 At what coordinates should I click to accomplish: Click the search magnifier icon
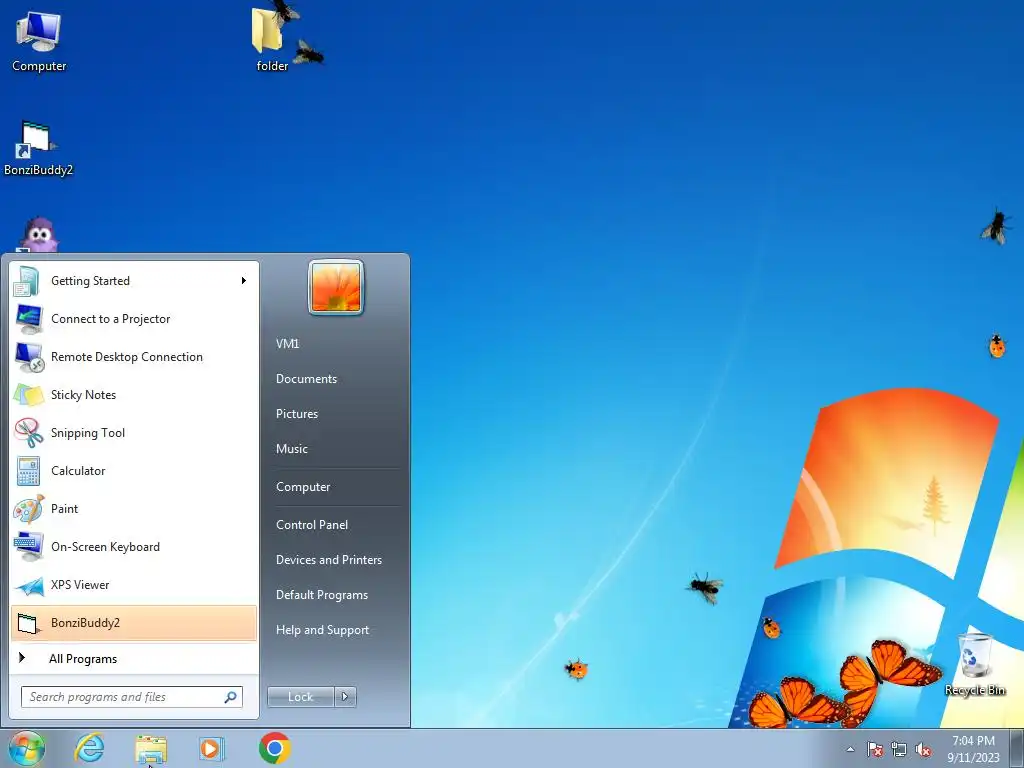pos(231,697)
